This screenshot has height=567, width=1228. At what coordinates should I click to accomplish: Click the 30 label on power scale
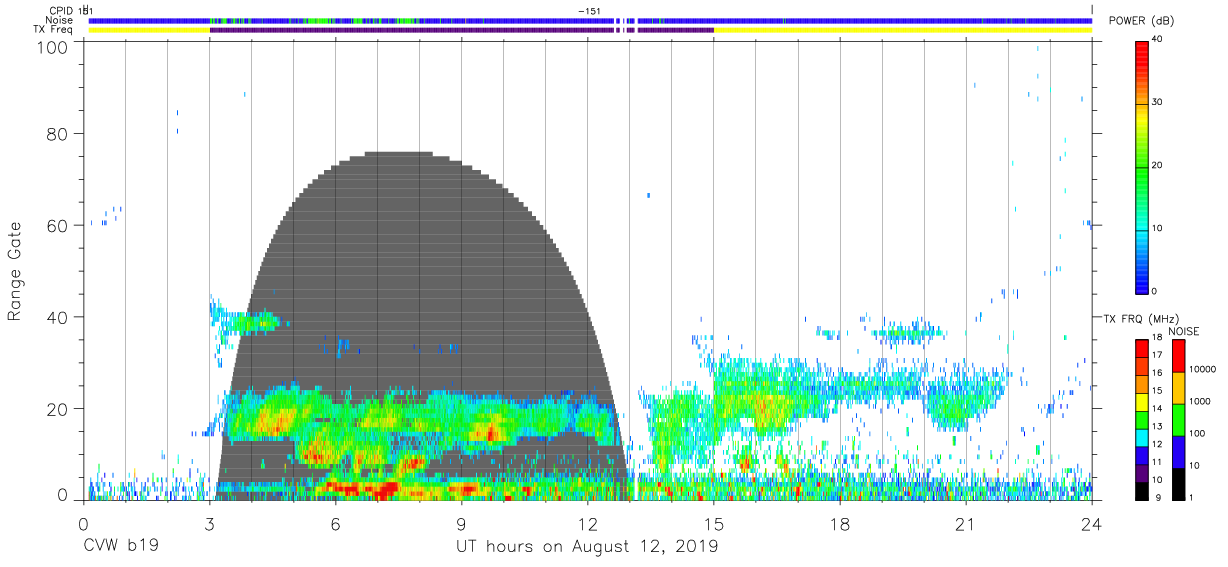coord(1157,103)
